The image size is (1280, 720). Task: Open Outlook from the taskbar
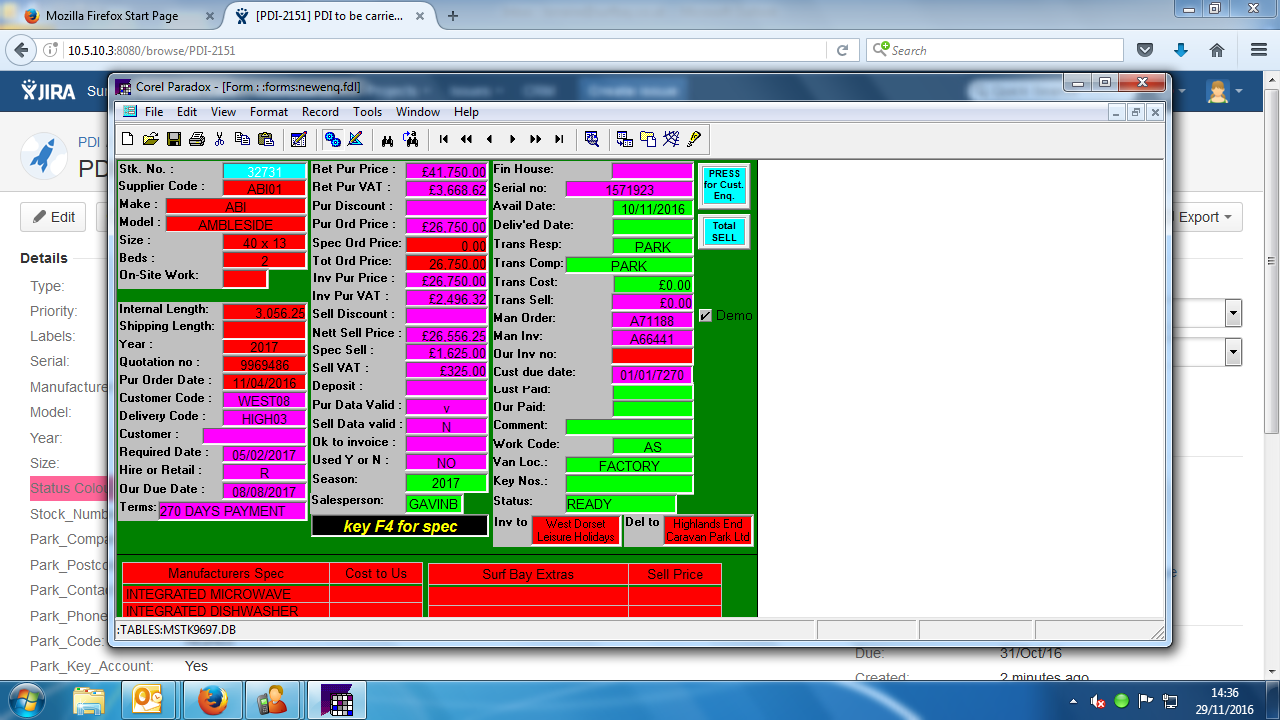(x=148, y=700)
